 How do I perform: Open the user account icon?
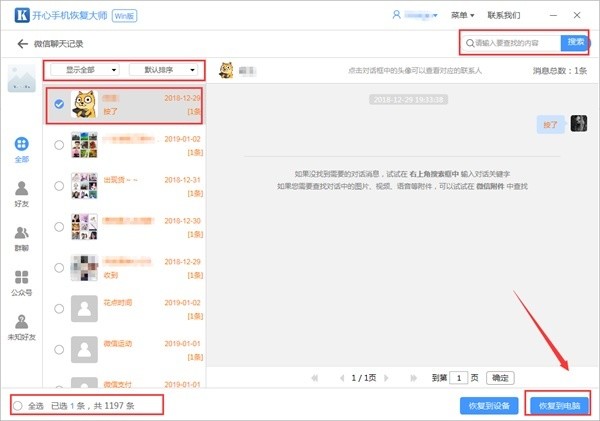(x=396, y=15)
